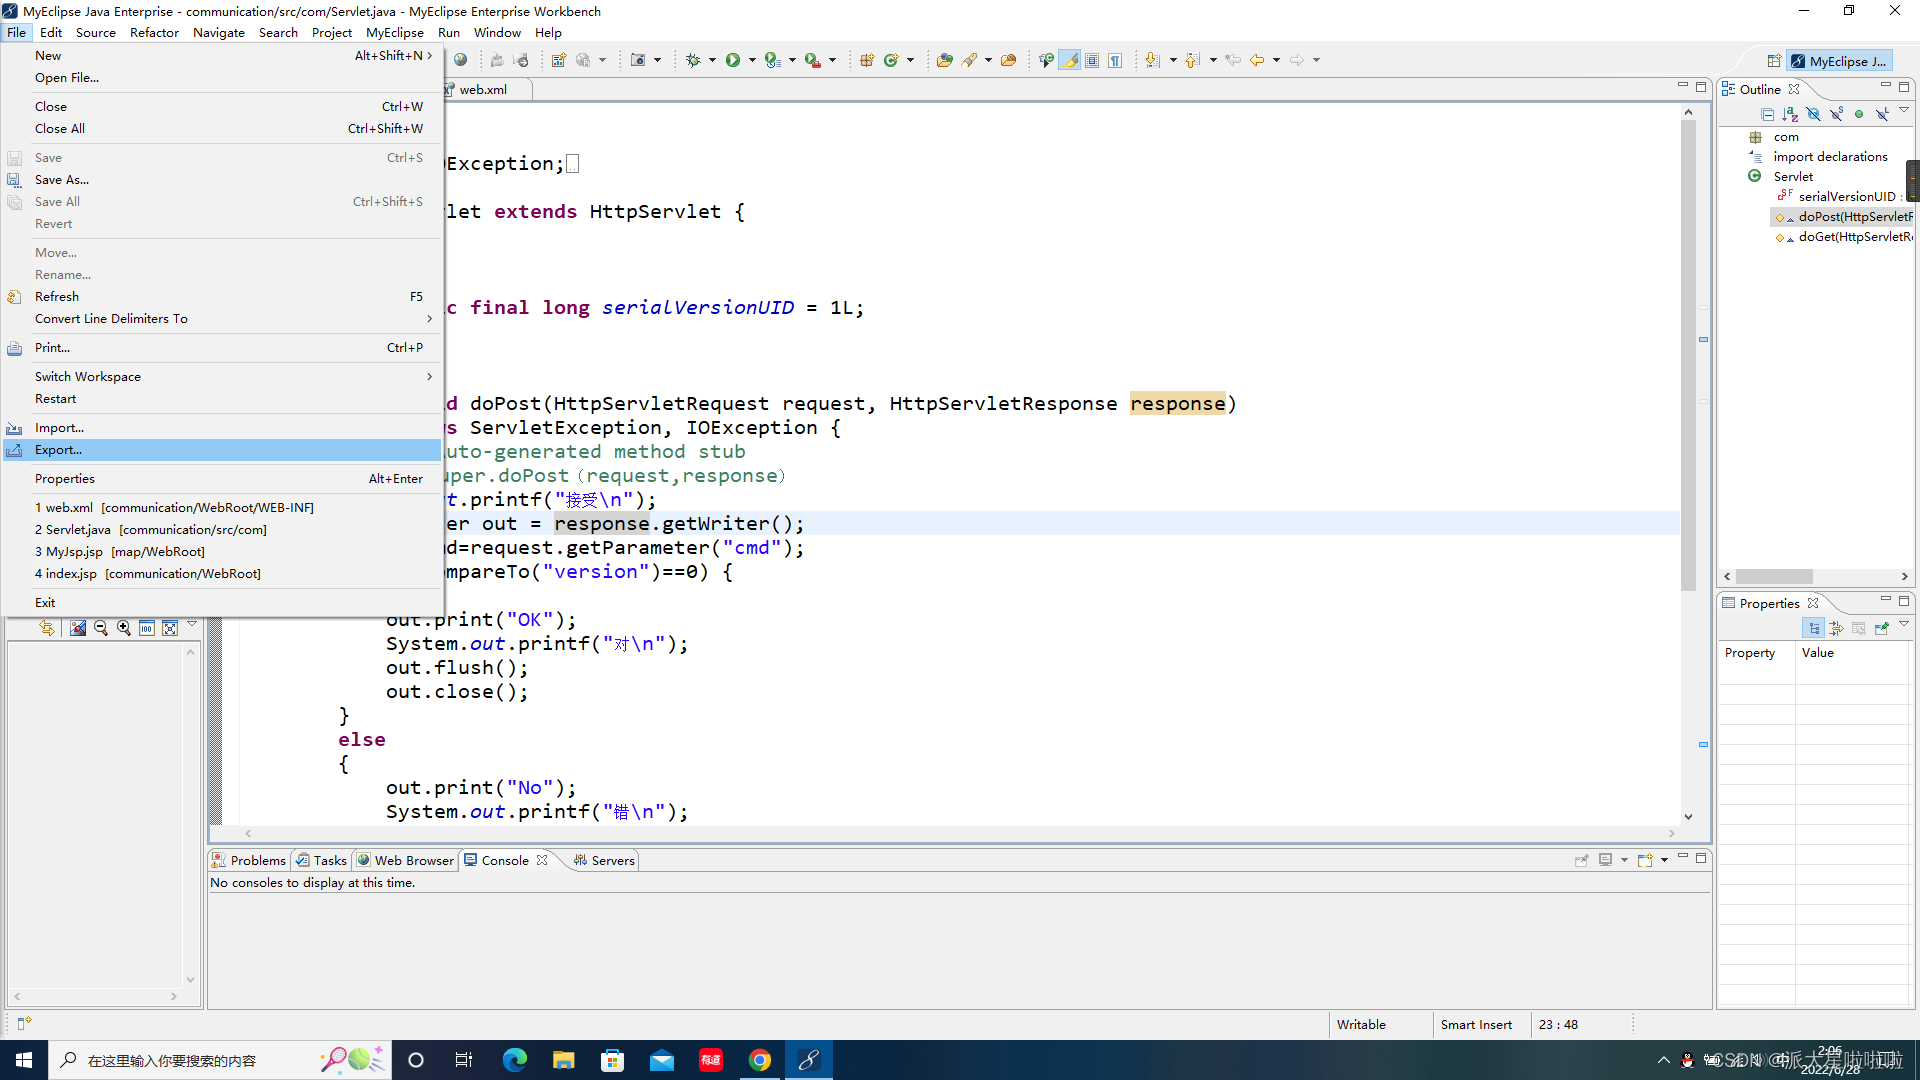Image resolution: width=1920 pixels, height=1080 pixels.
Task: Expand the Switch Workspace submenu
Action: (430, 377)
